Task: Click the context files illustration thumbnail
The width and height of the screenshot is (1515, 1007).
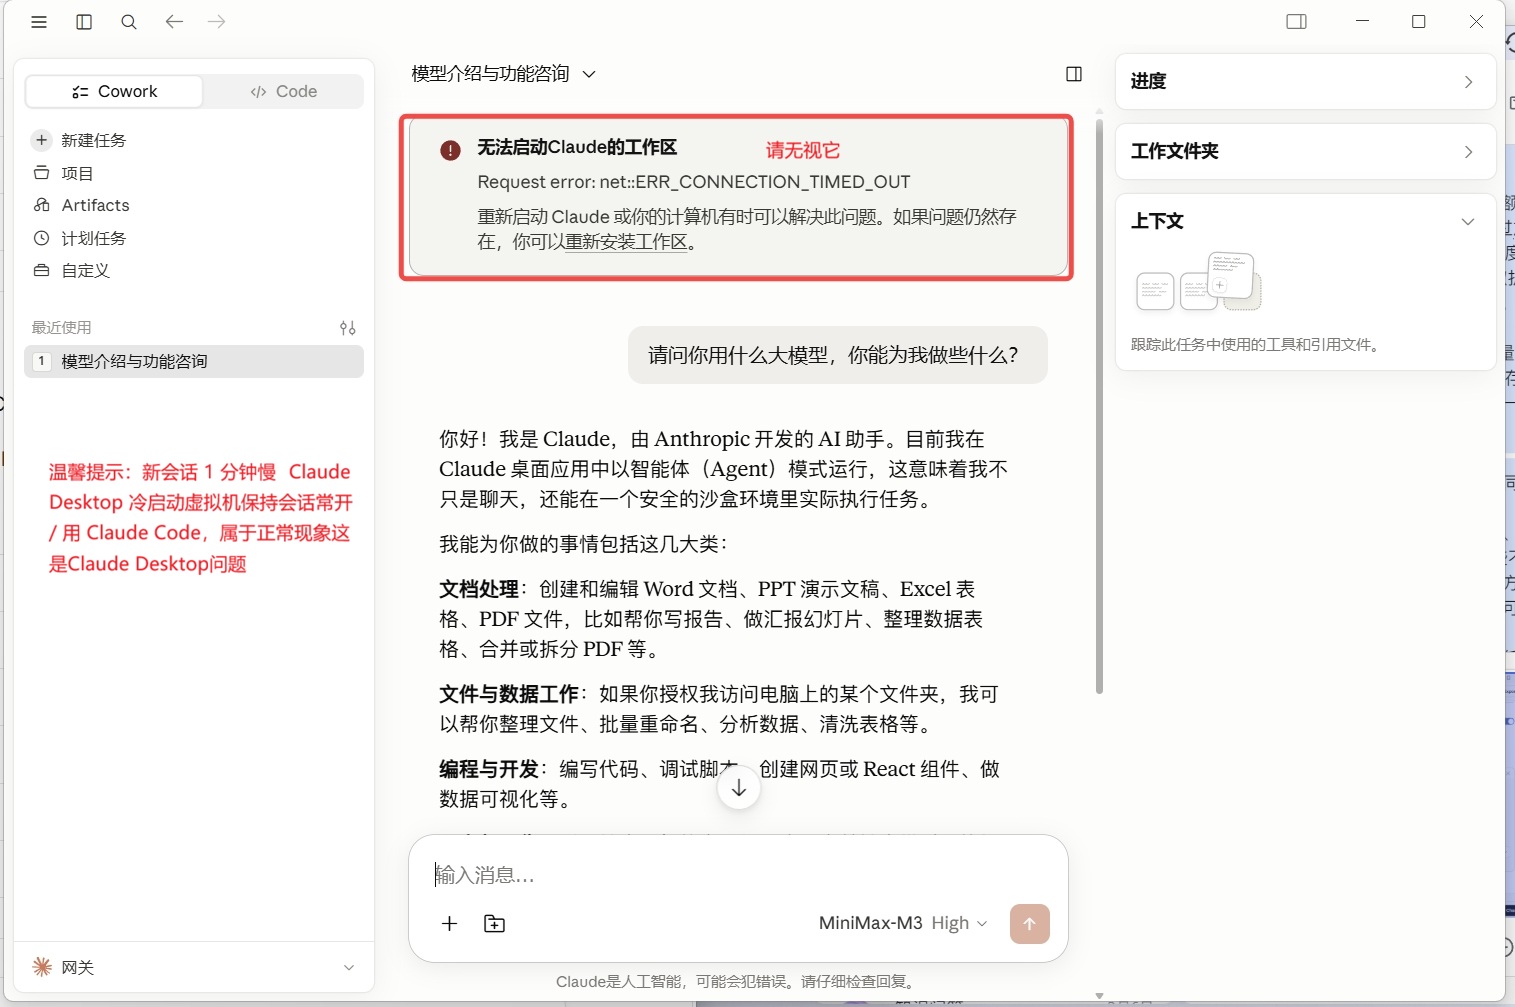Action: (x=1199, y=281)
